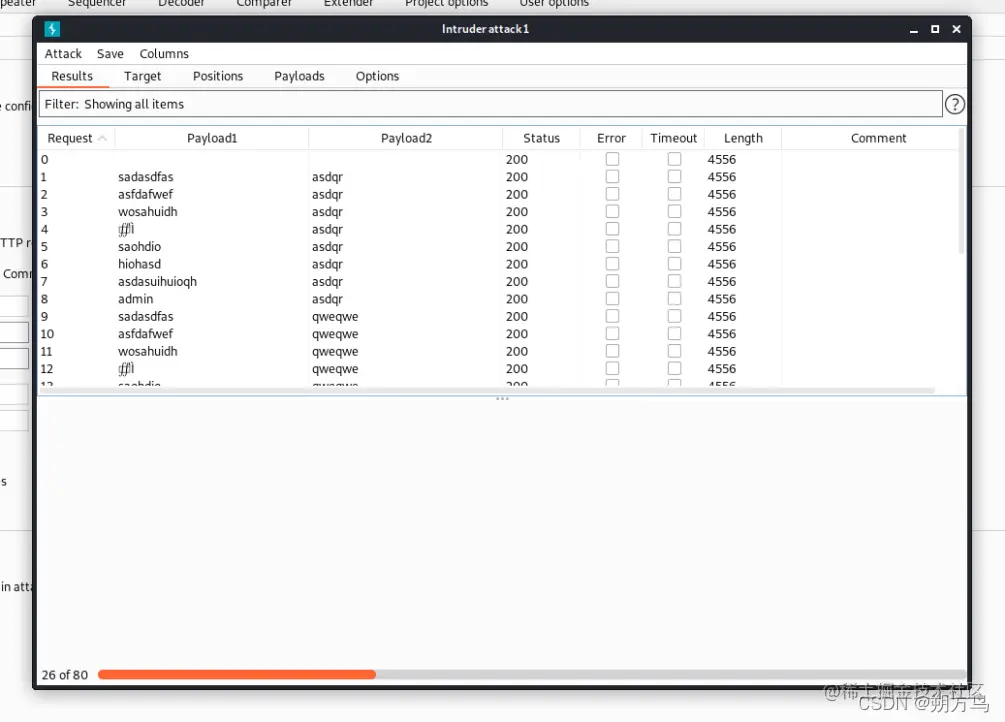The height and width of the screenshot is (722, 1005).
Task: Select the row with payload sadasdfas and asdqr
Action: tap(499, 176)
